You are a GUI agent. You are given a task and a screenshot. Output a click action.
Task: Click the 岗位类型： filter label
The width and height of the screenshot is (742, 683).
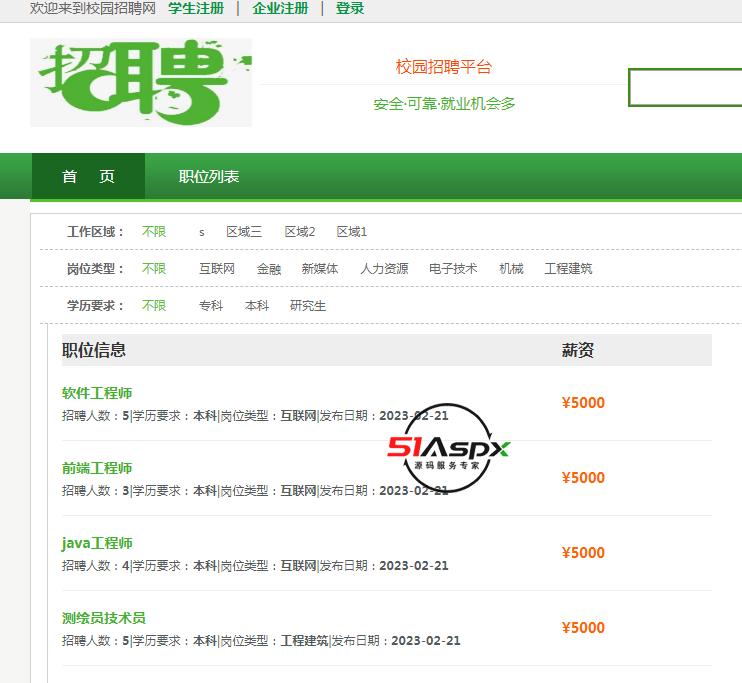(x=95, y=268)
